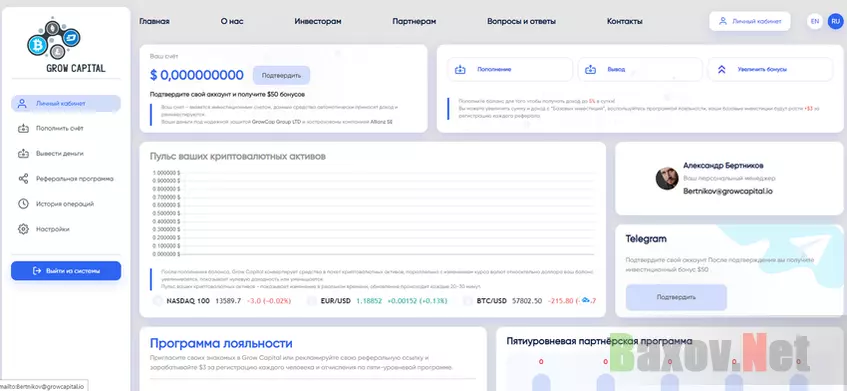Click the Выйти из системы button
Viewport: 847px width, 391px height.
[x=66, y=271]
